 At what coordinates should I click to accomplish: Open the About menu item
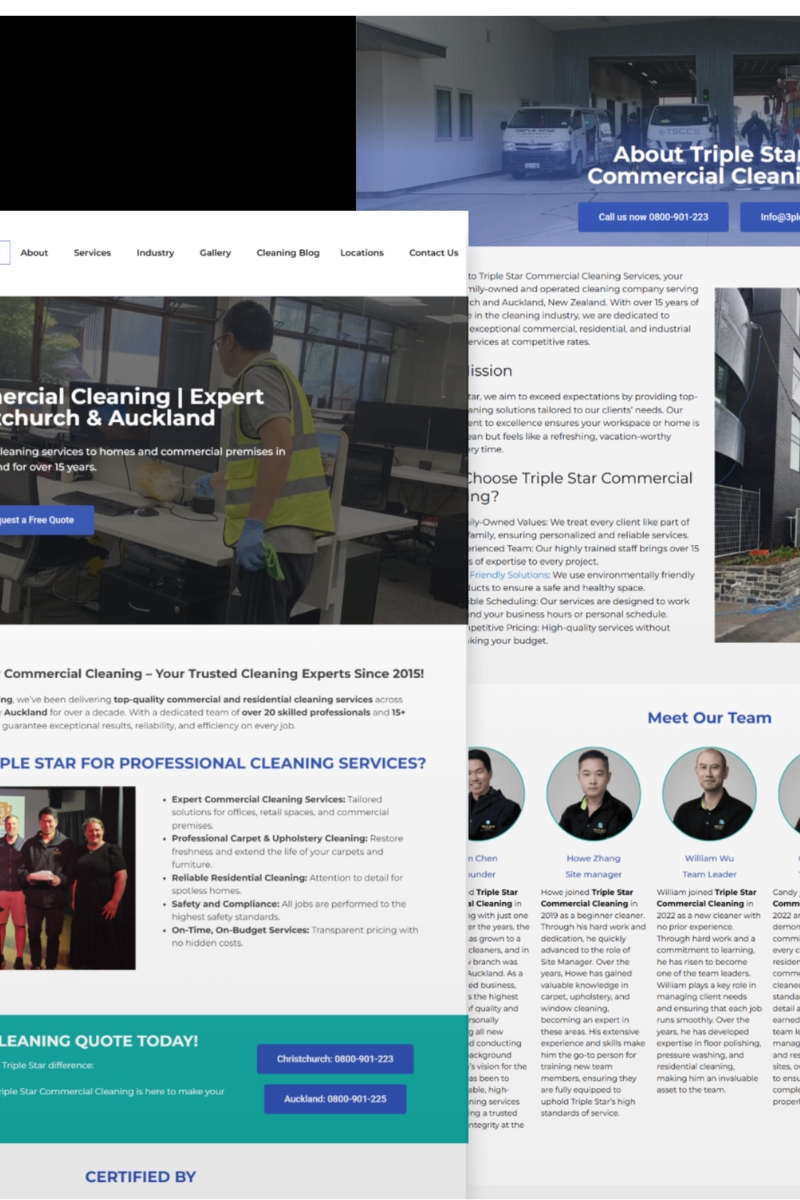coord(34,253)
